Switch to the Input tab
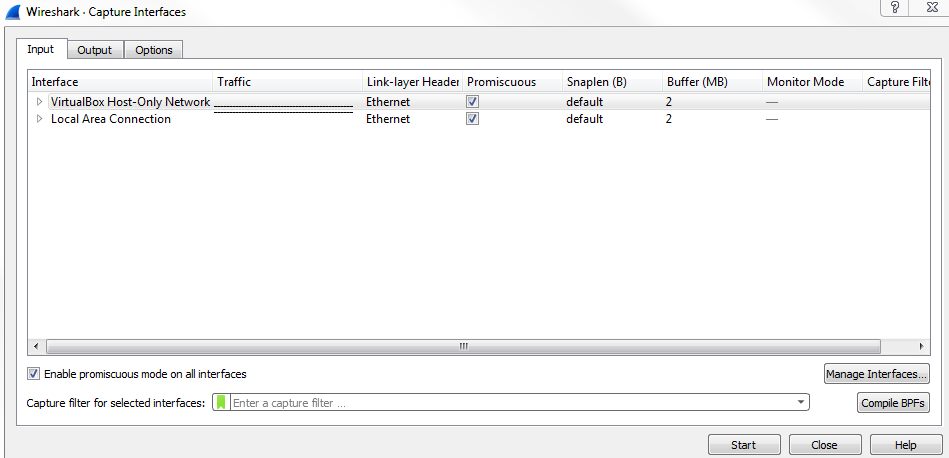Screen dimensions: 949x458 click(x=41, y=49)
